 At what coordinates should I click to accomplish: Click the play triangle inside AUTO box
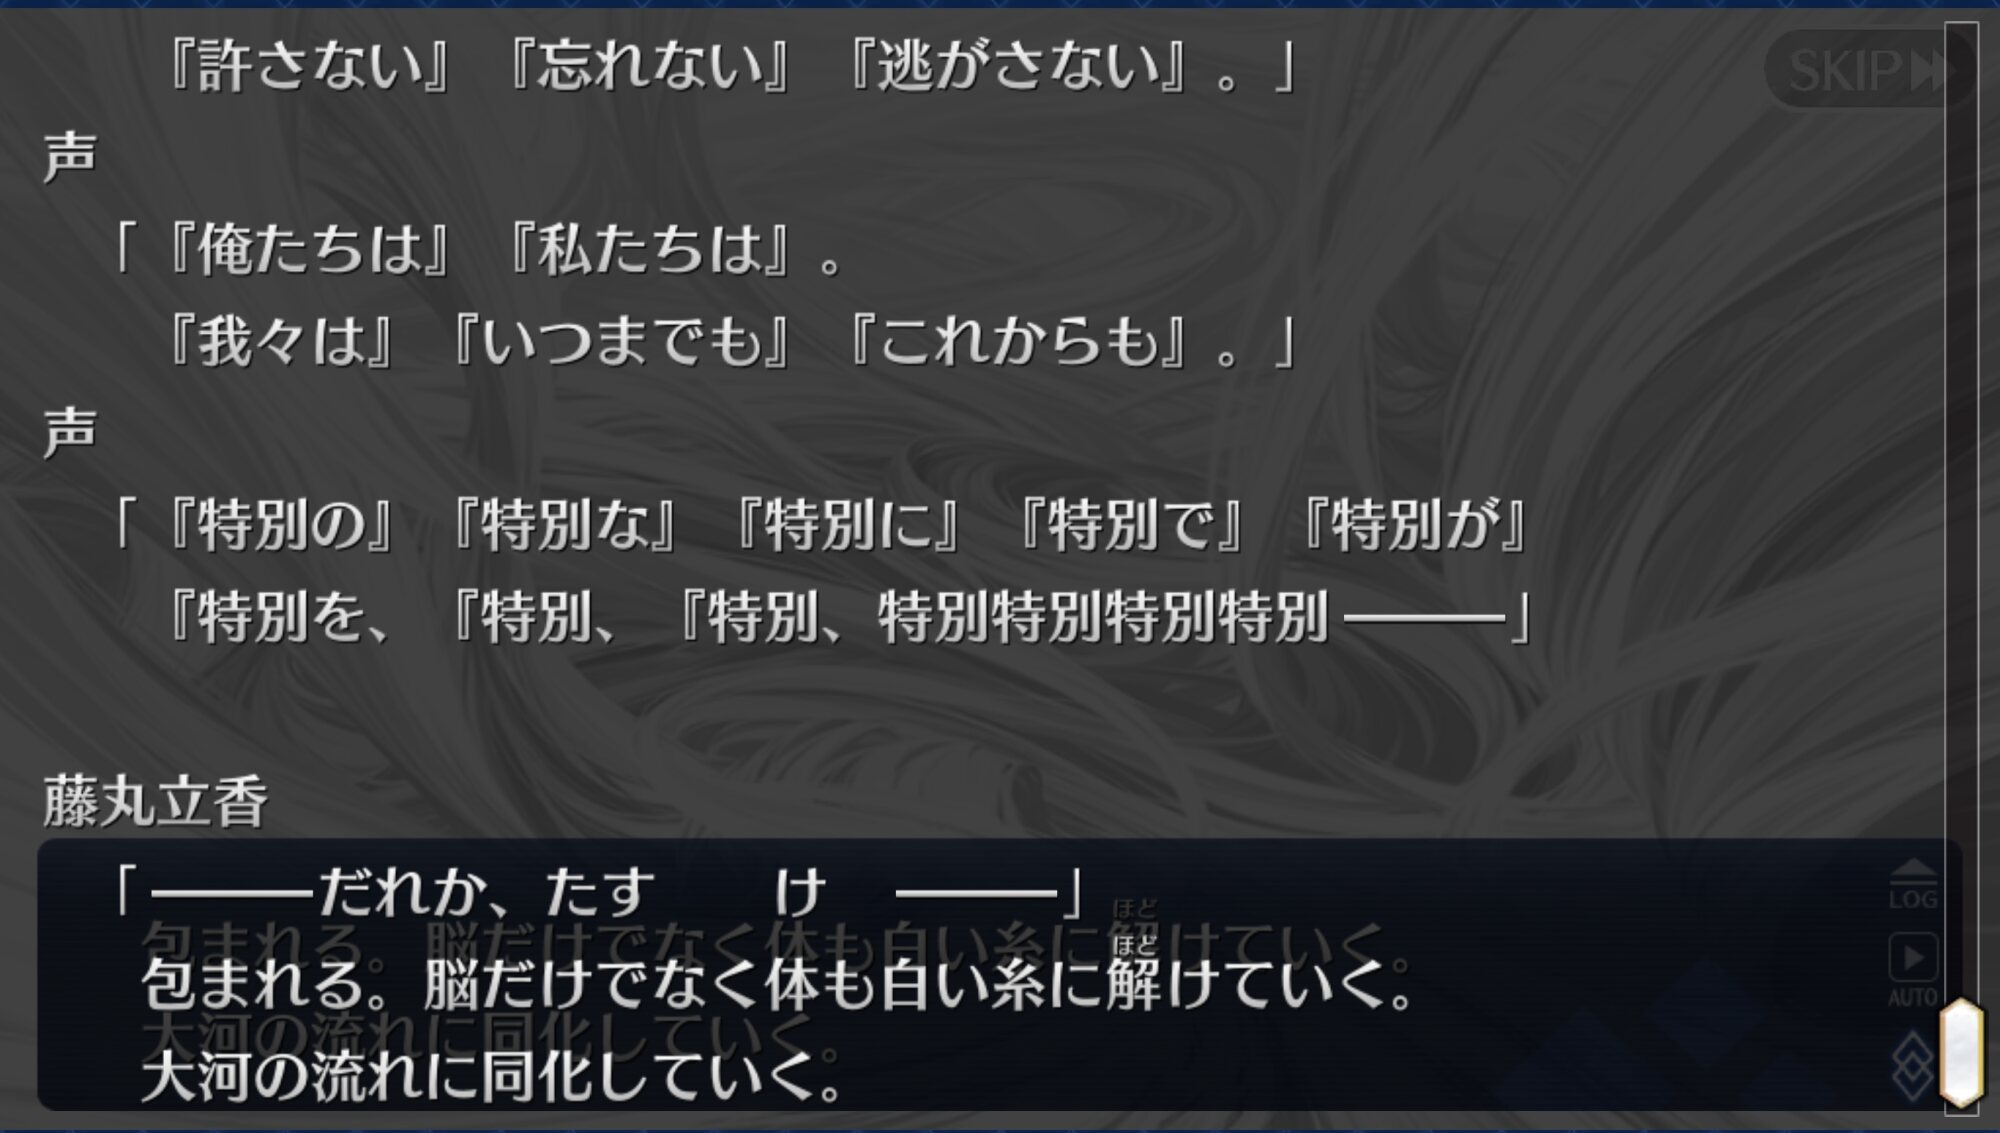pos(1913,958)
